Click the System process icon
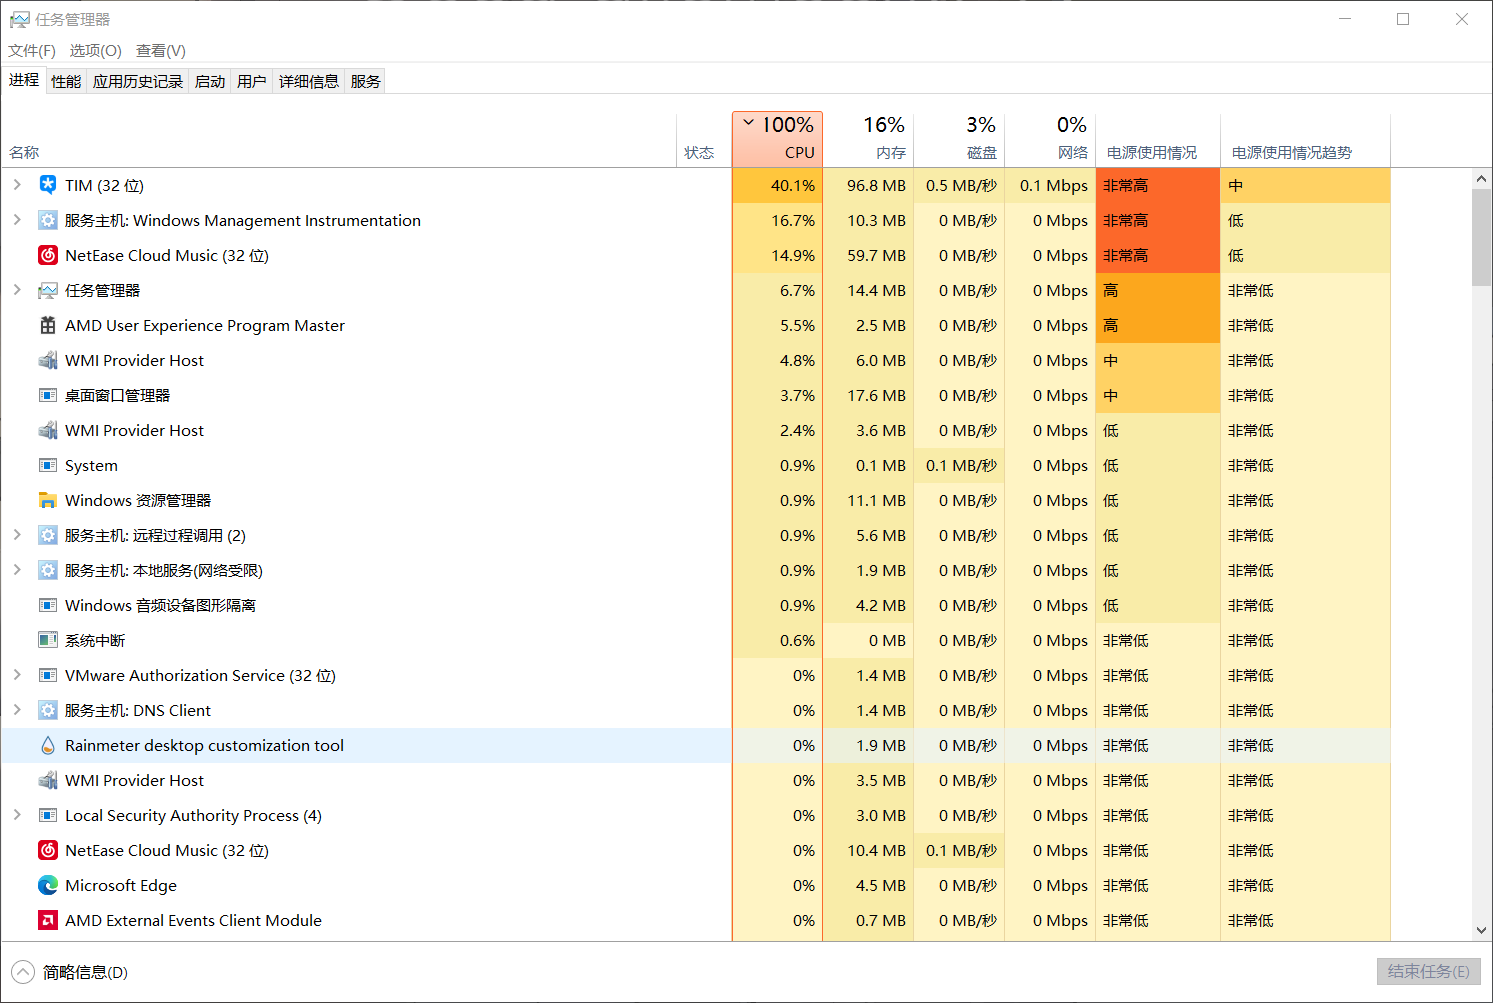 [x=47, y=465]
